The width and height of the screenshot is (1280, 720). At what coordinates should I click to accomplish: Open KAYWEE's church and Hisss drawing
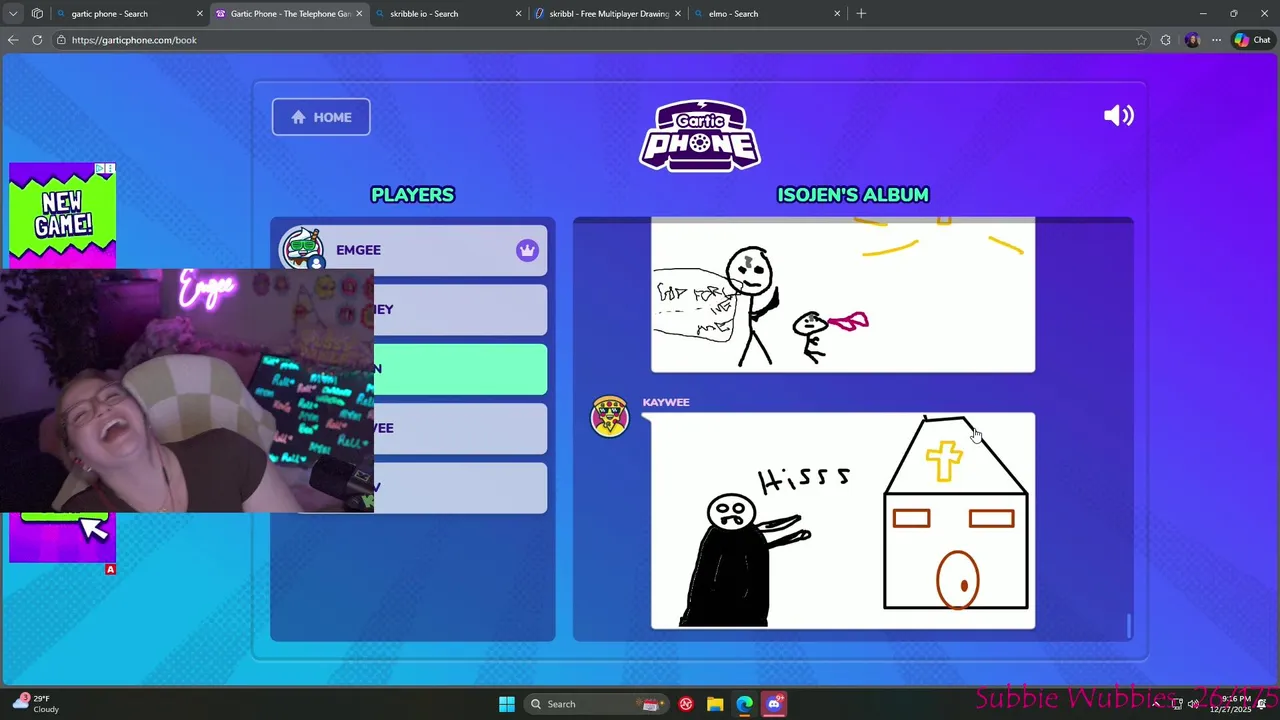[x=843, y=521]
